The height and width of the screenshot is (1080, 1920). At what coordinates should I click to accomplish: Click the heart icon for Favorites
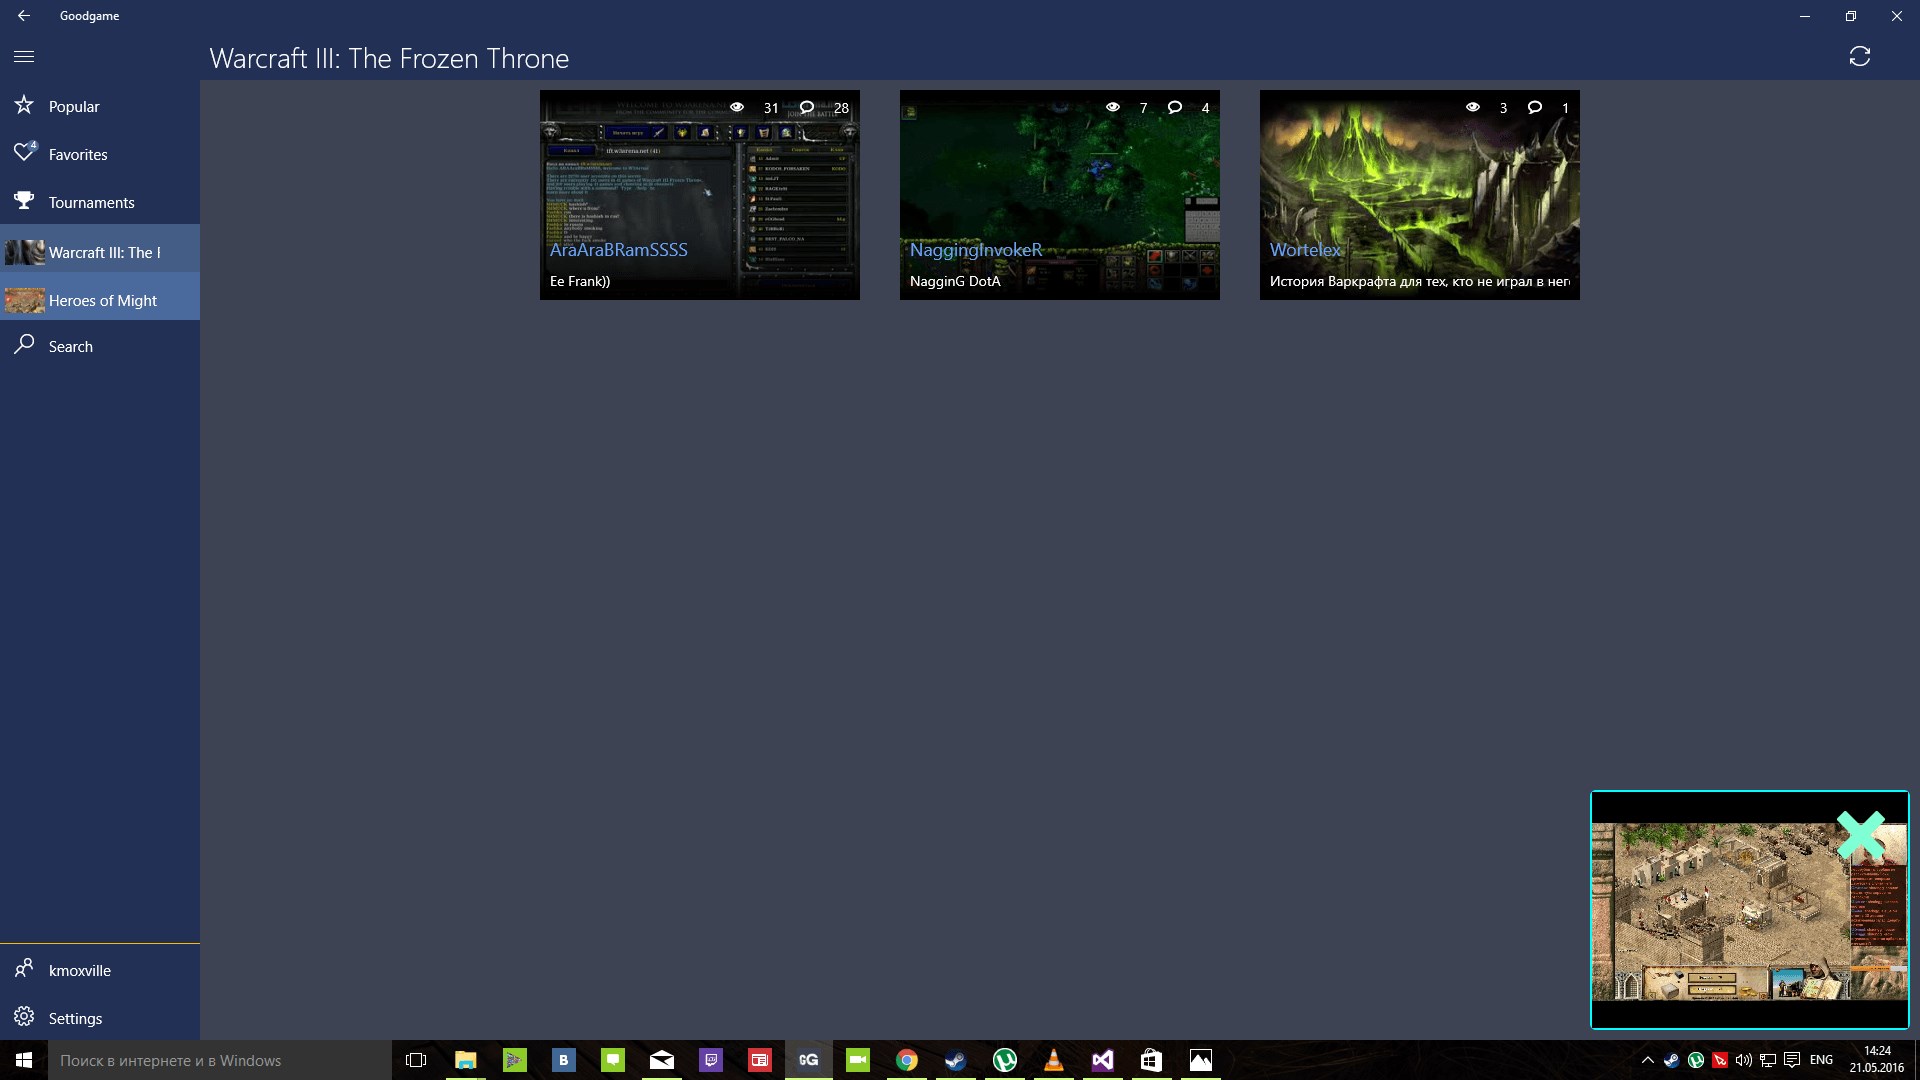point(24,153)
